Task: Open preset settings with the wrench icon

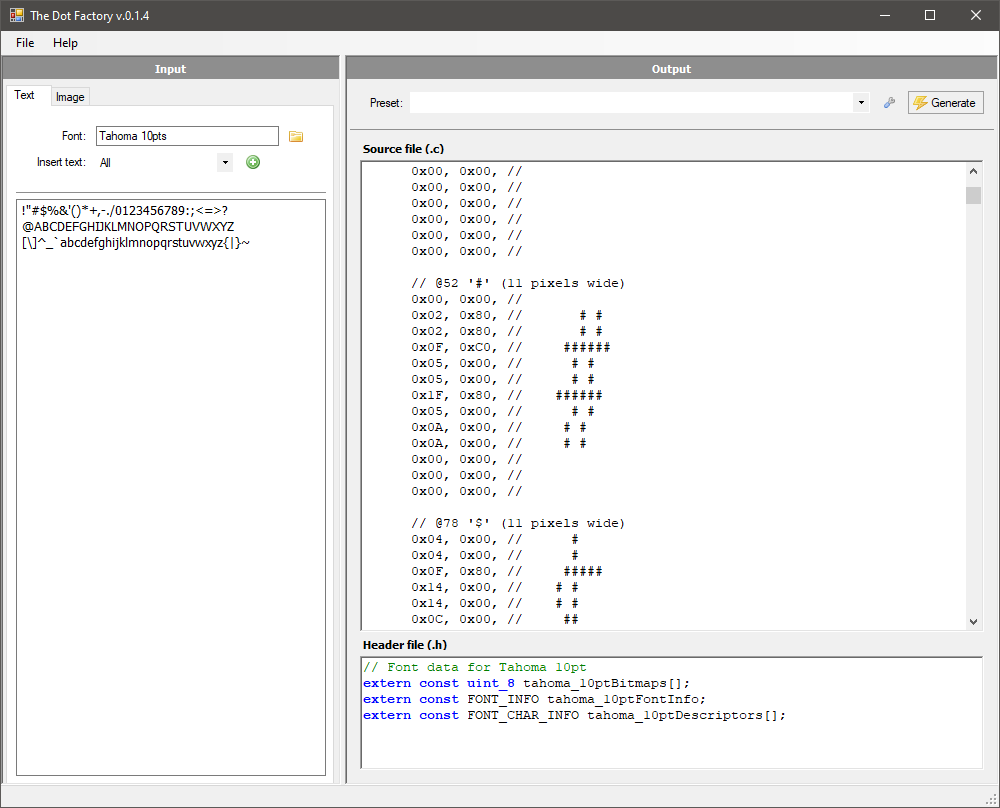Action: click(x=889, y=103)
